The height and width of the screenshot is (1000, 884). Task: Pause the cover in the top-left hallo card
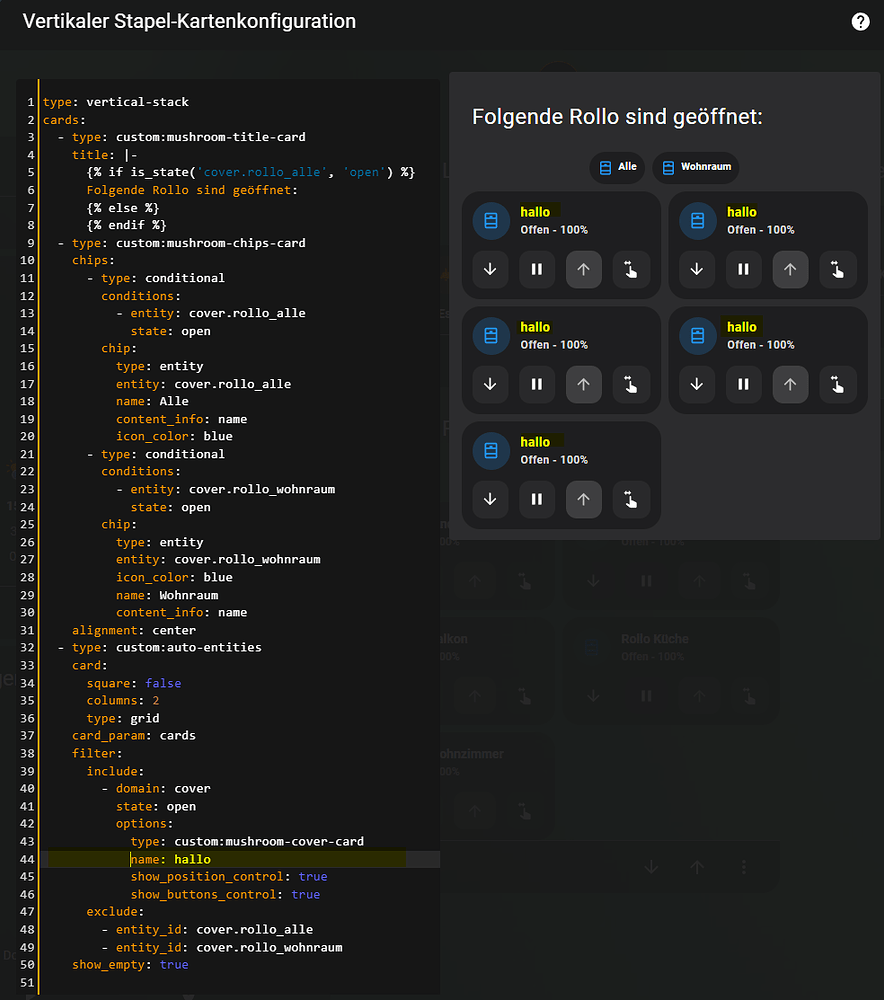[x=537, y=270]
